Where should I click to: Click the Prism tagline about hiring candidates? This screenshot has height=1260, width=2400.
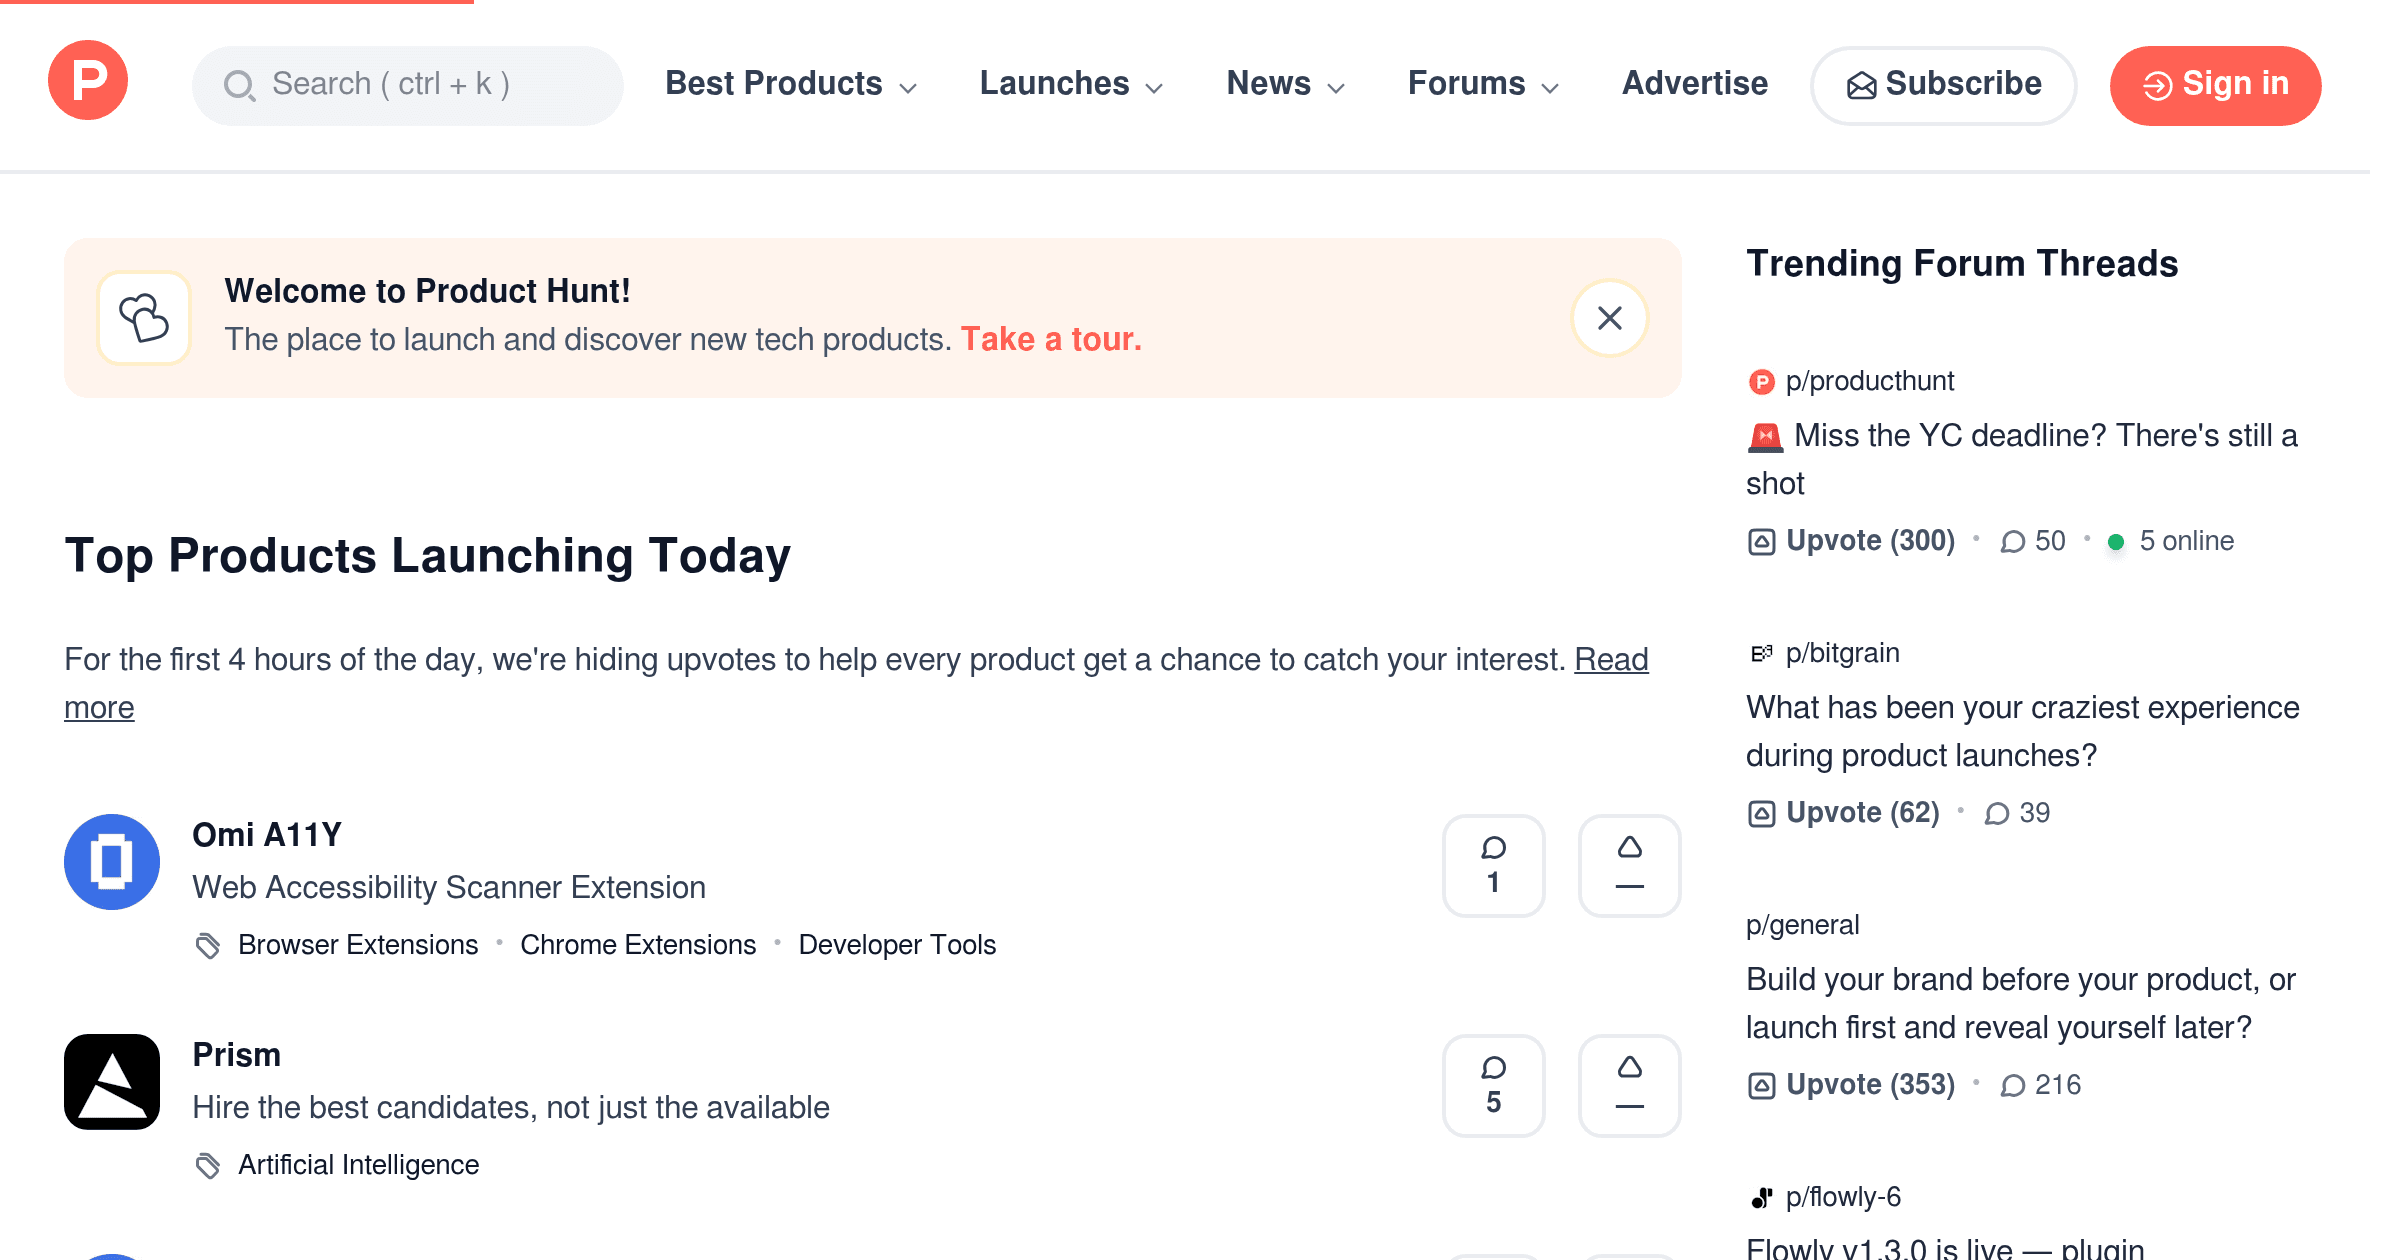511,1108
